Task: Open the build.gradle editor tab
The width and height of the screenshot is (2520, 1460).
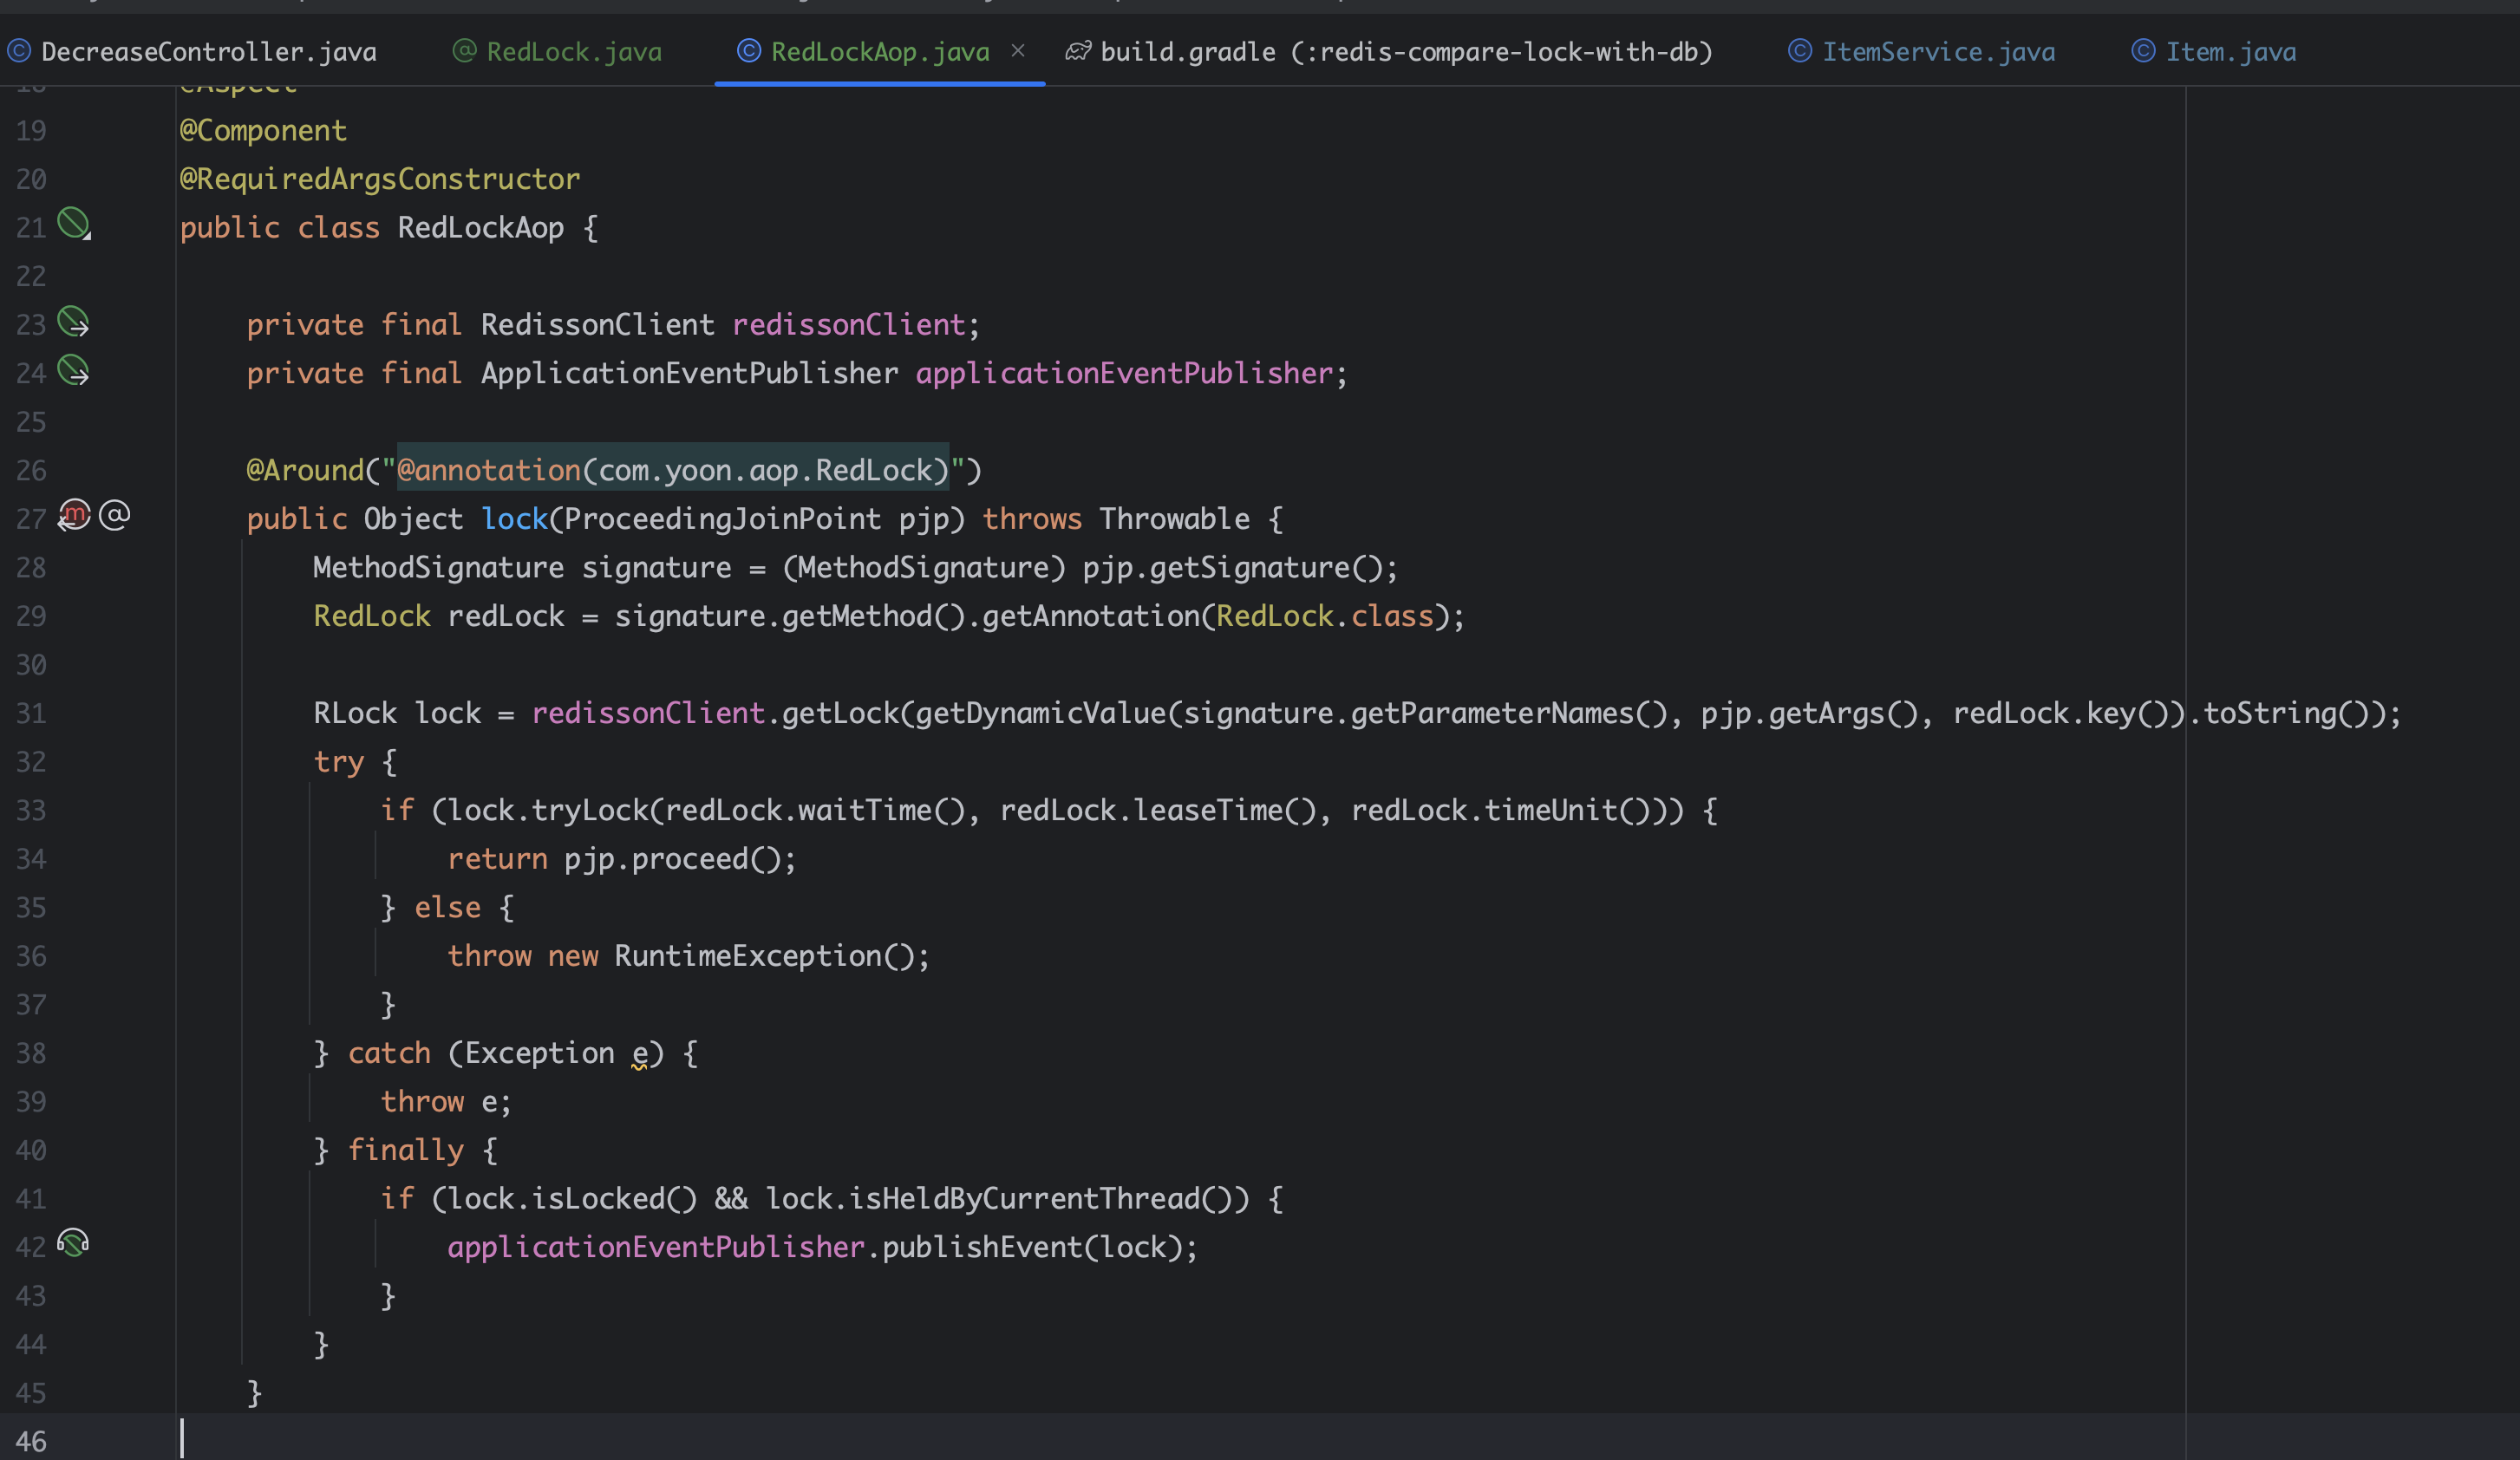Action: [1405, 52]
